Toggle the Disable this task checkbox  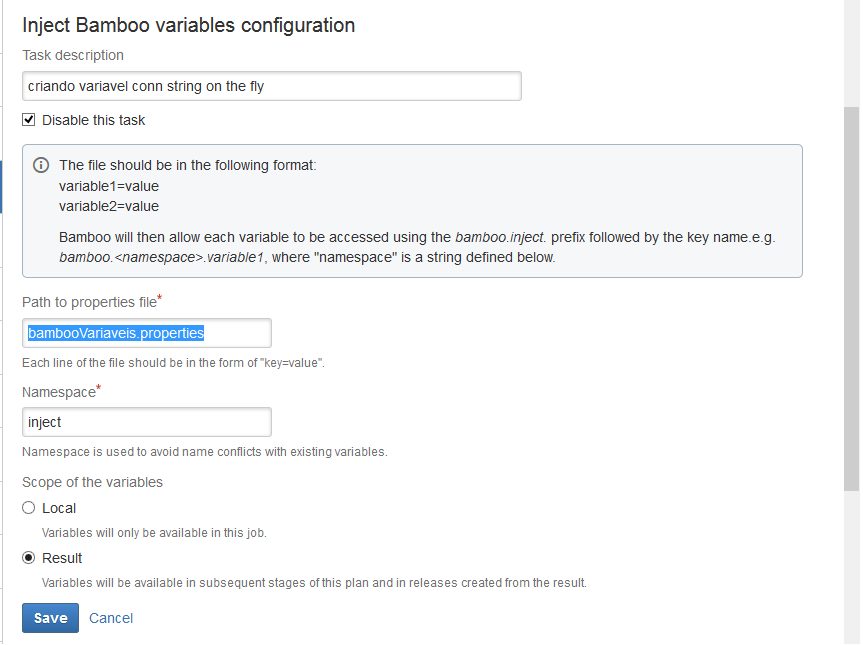(x=29, y=120)
